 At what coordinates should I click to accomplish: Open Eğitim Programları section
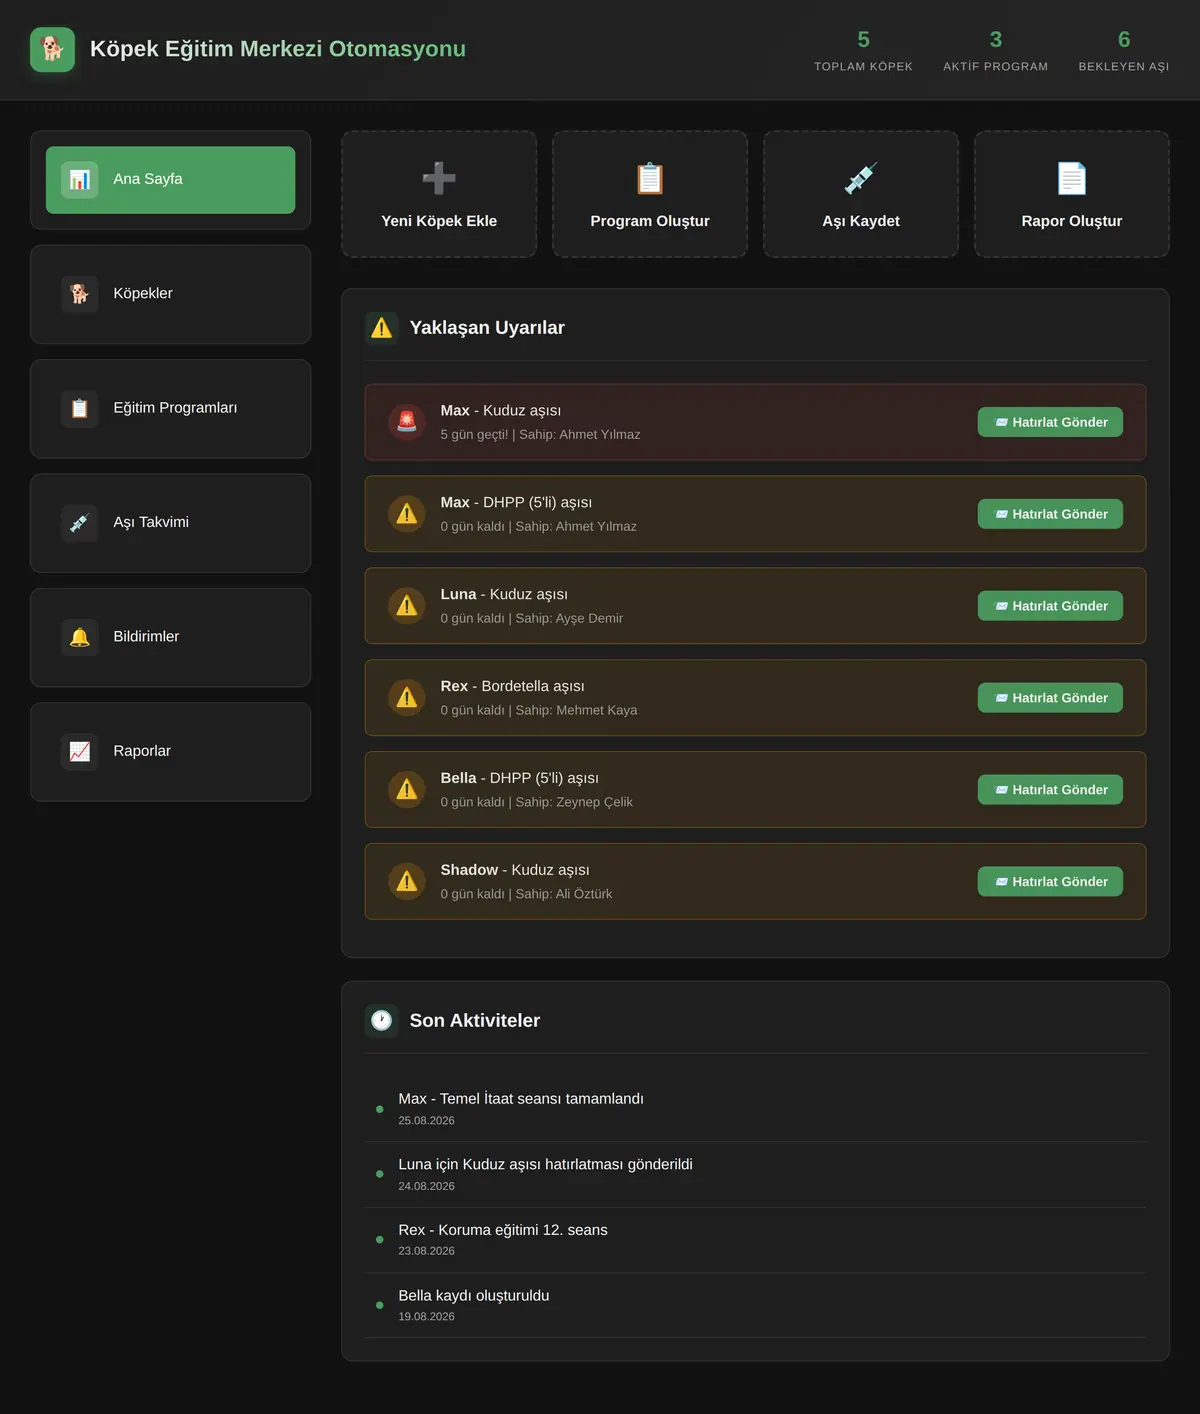coord(171,409)
